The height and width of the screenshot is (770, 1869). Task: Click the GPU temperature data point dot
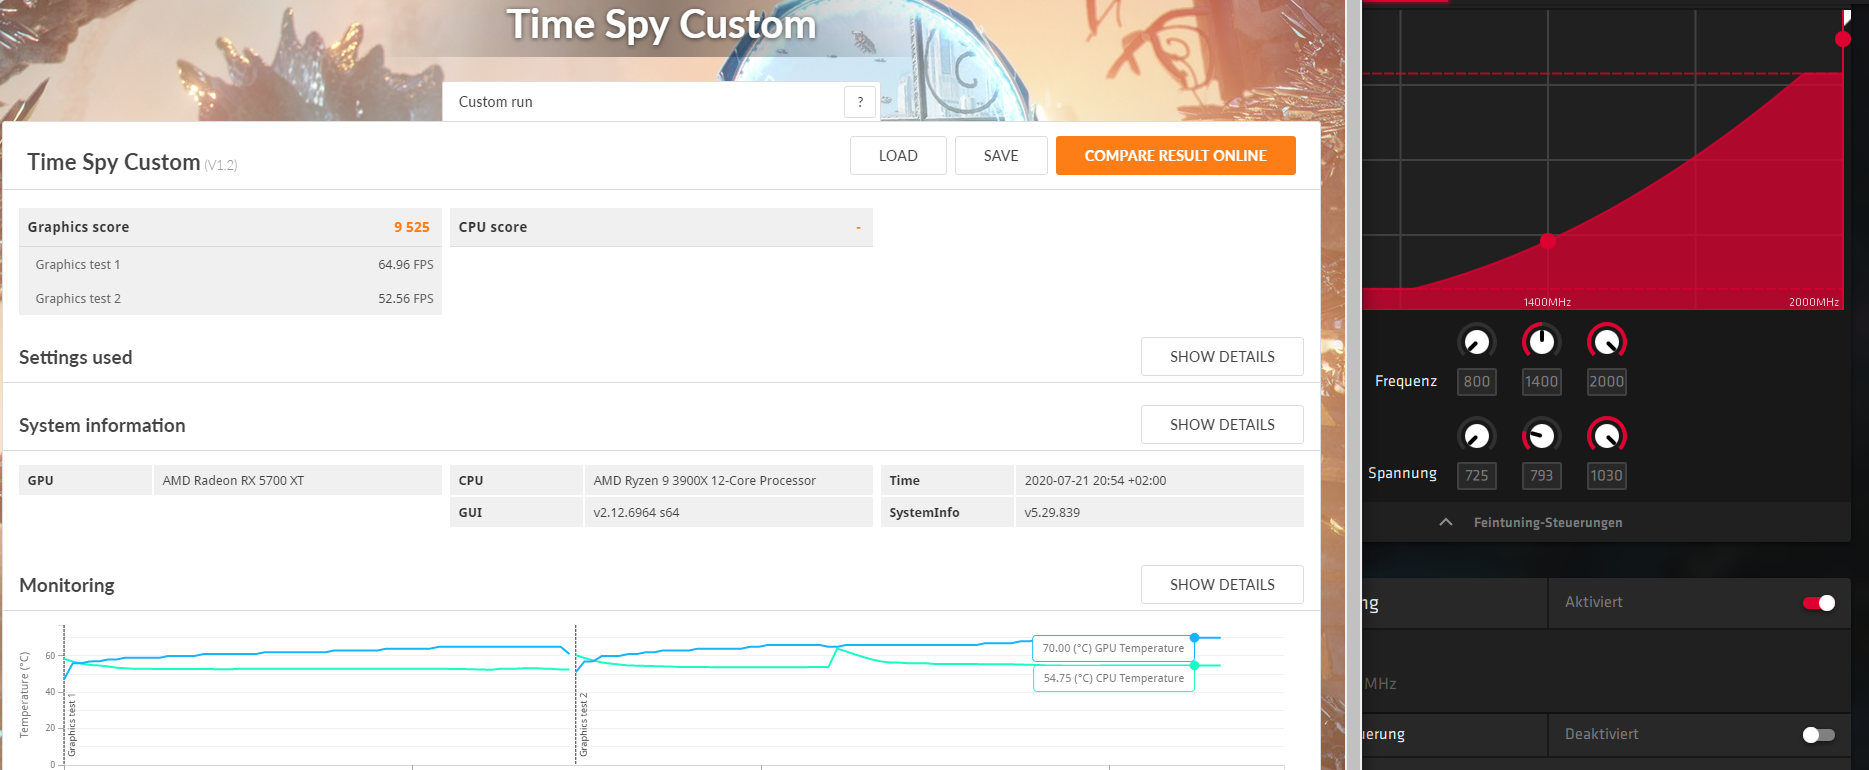tap(1194, 637)
